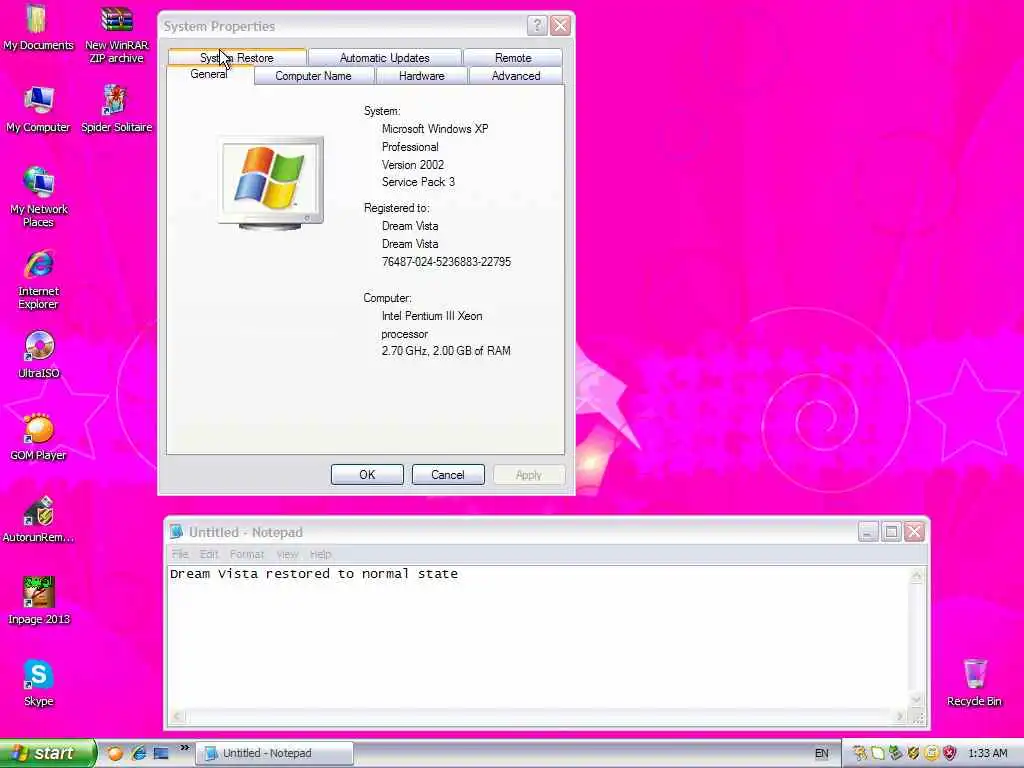Click 'Microsoft Windows XP' text

tap(435, 129)
